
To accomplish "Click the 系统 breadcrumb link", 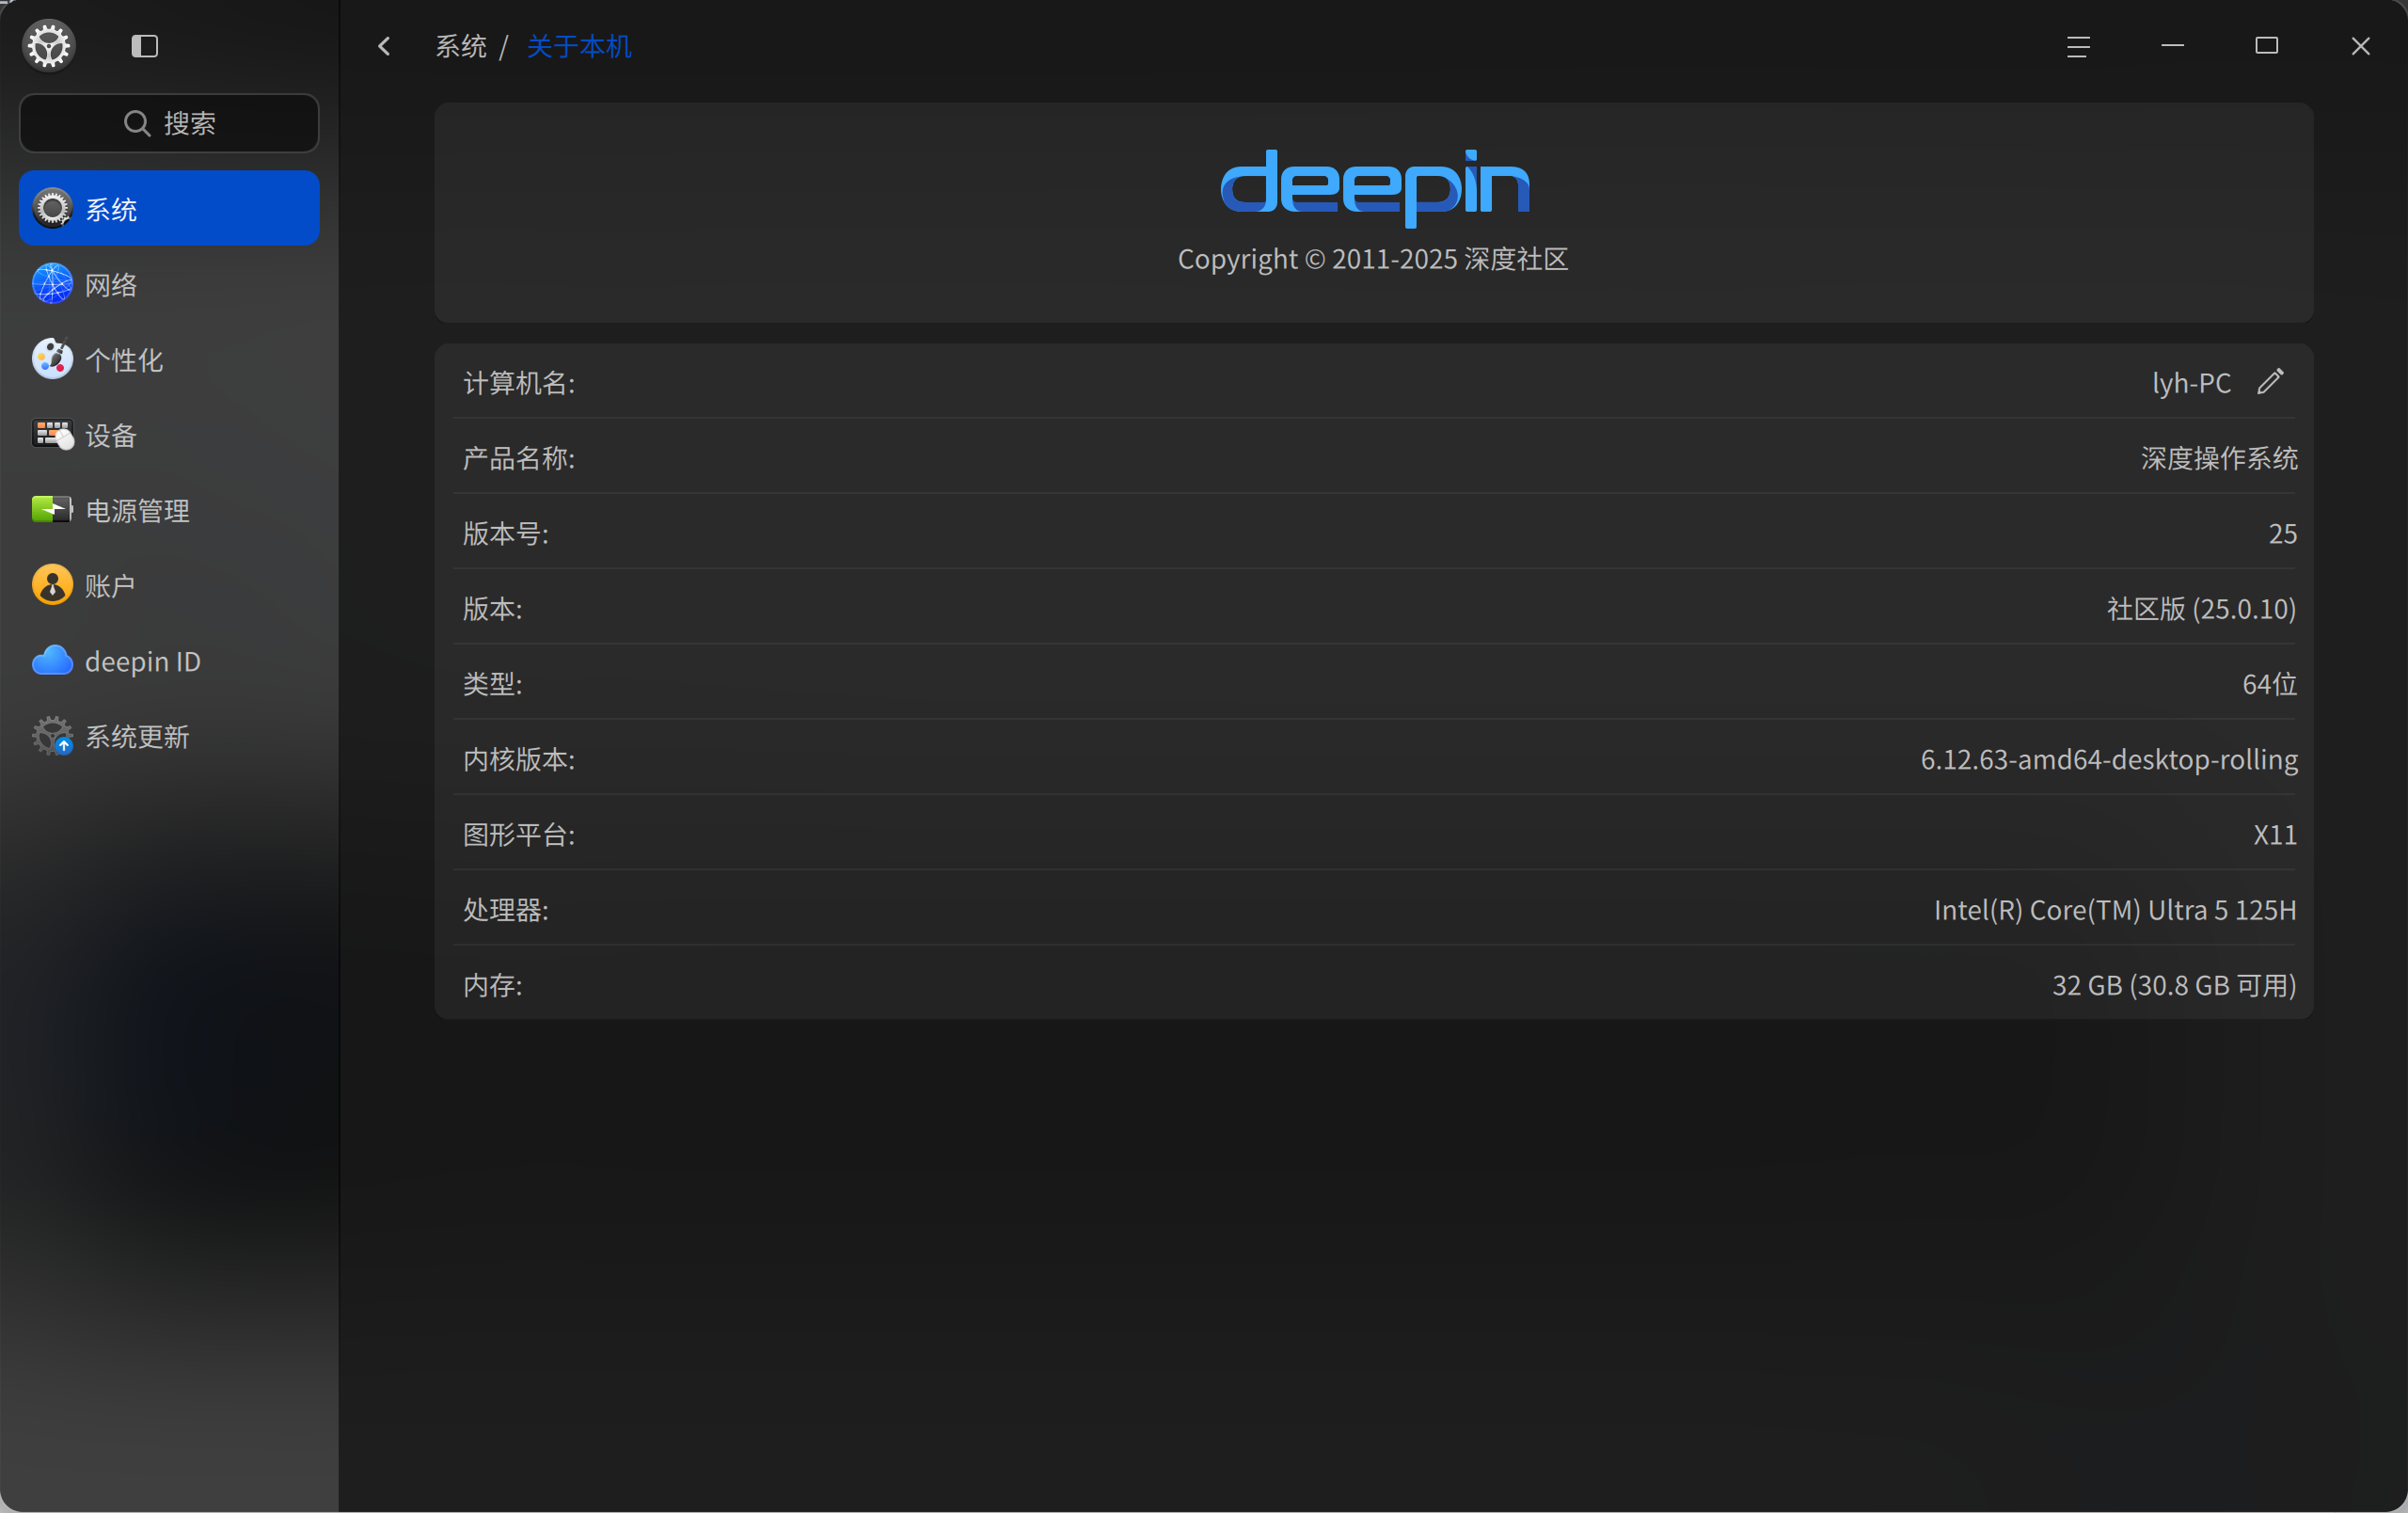I will pos(461,46).
